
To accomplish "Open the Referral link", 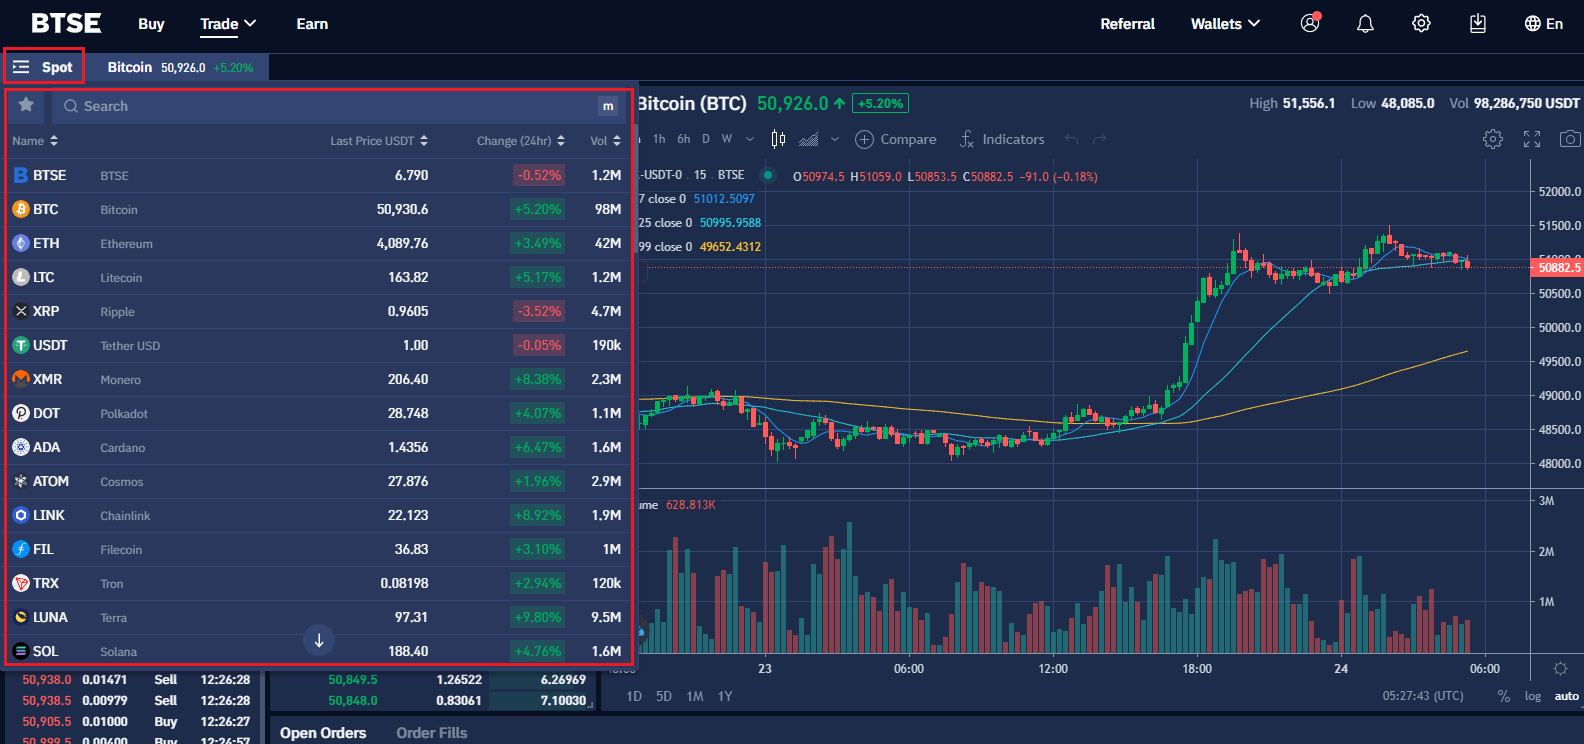I will tap(1127, 24).
